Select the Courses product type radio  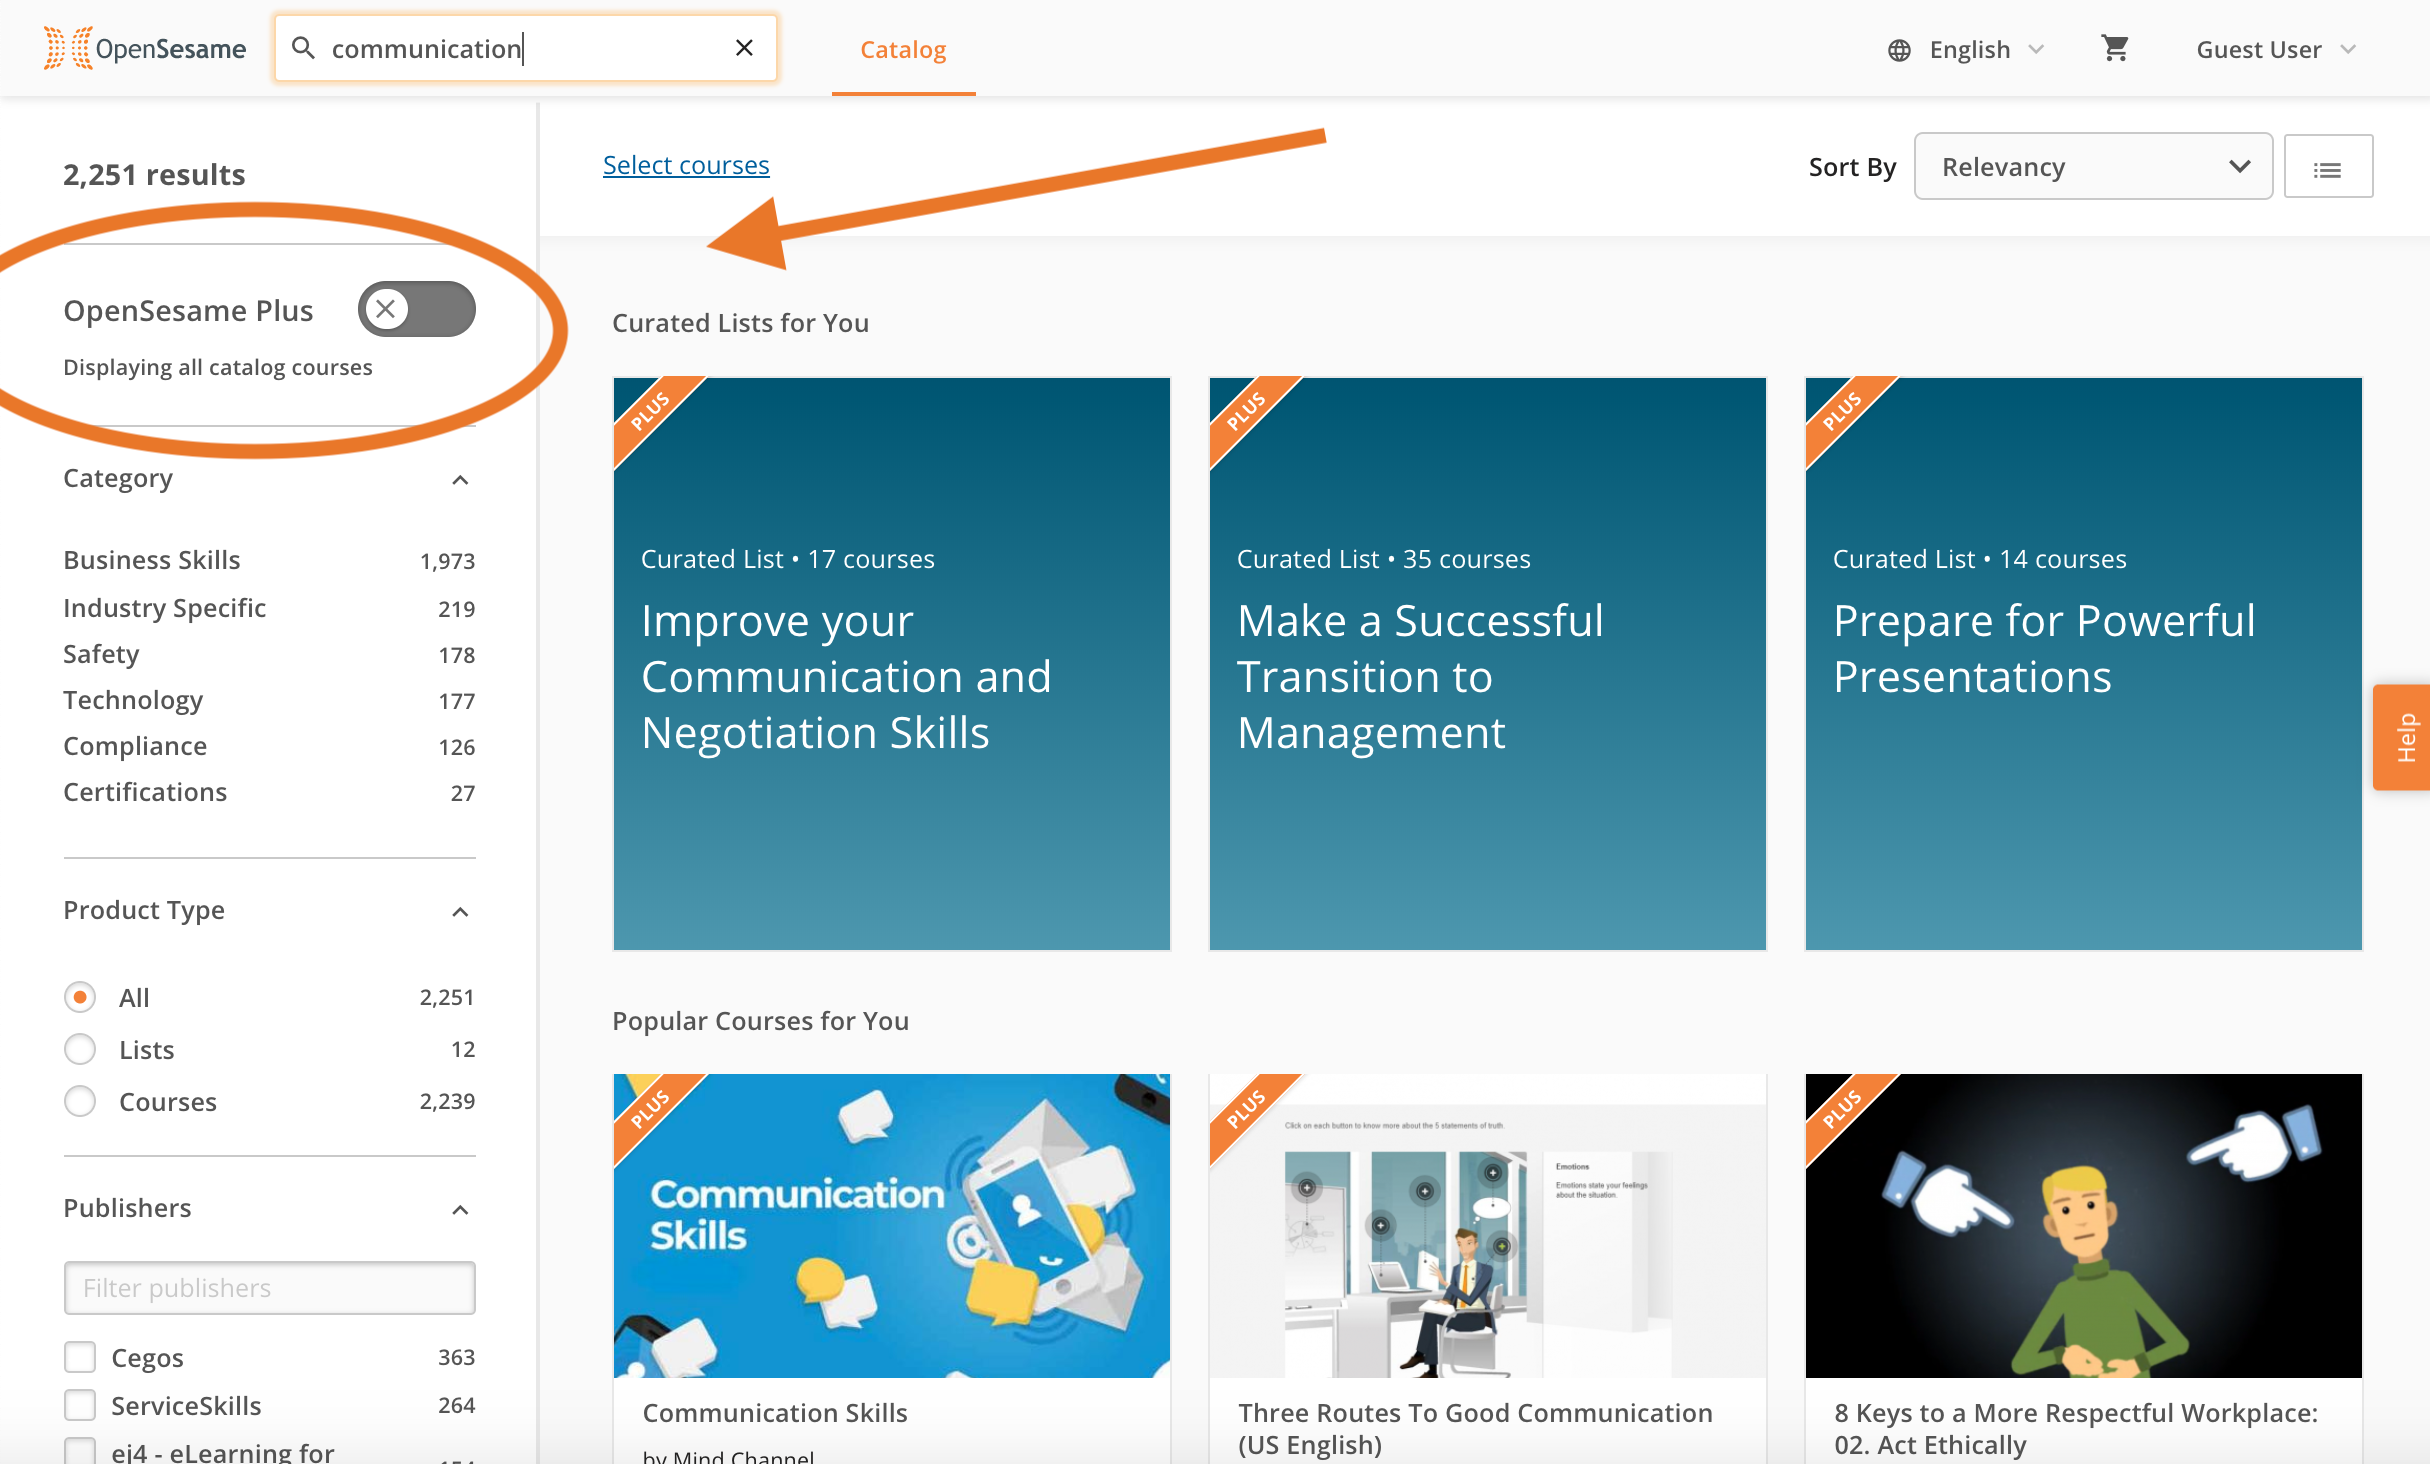tap(80, 1101)
